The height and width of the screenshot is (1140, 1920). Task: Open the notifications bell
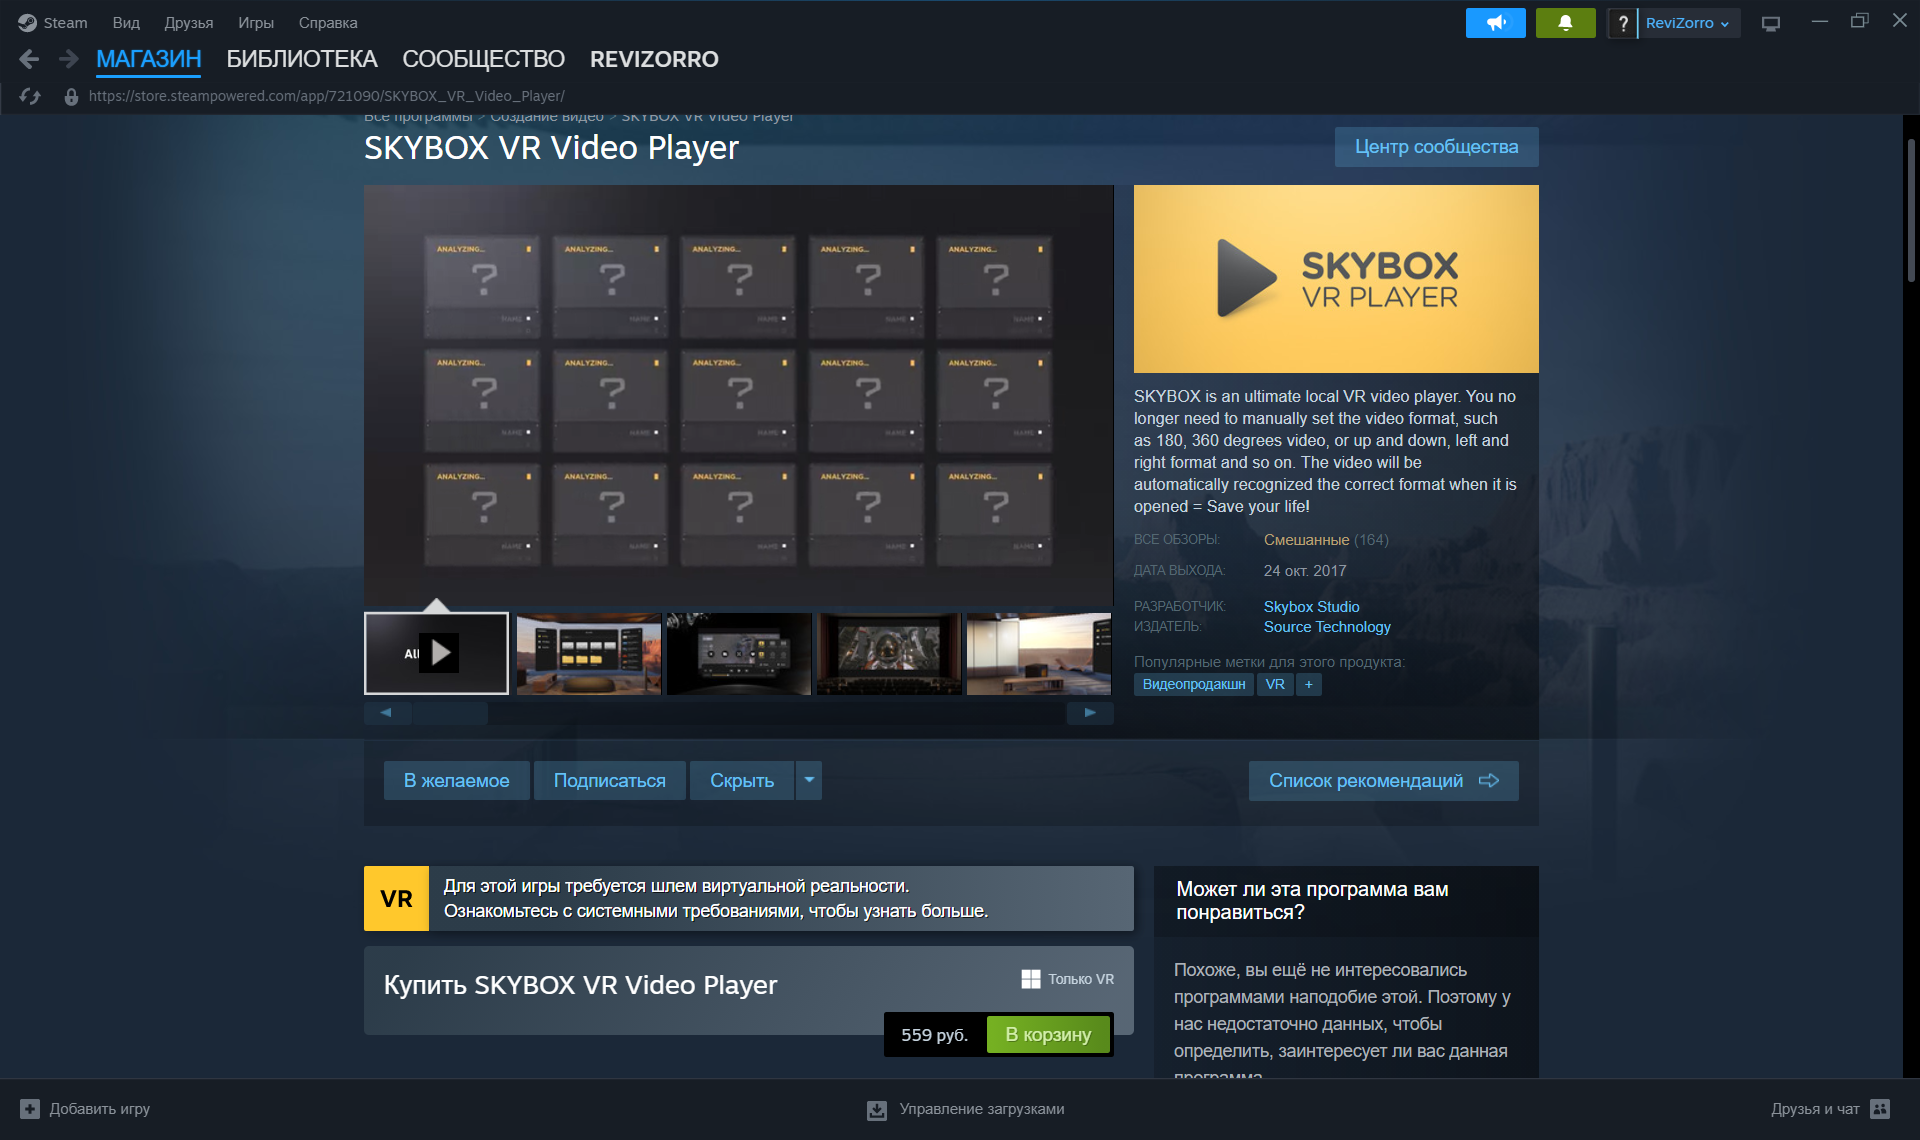(1565, 22)
